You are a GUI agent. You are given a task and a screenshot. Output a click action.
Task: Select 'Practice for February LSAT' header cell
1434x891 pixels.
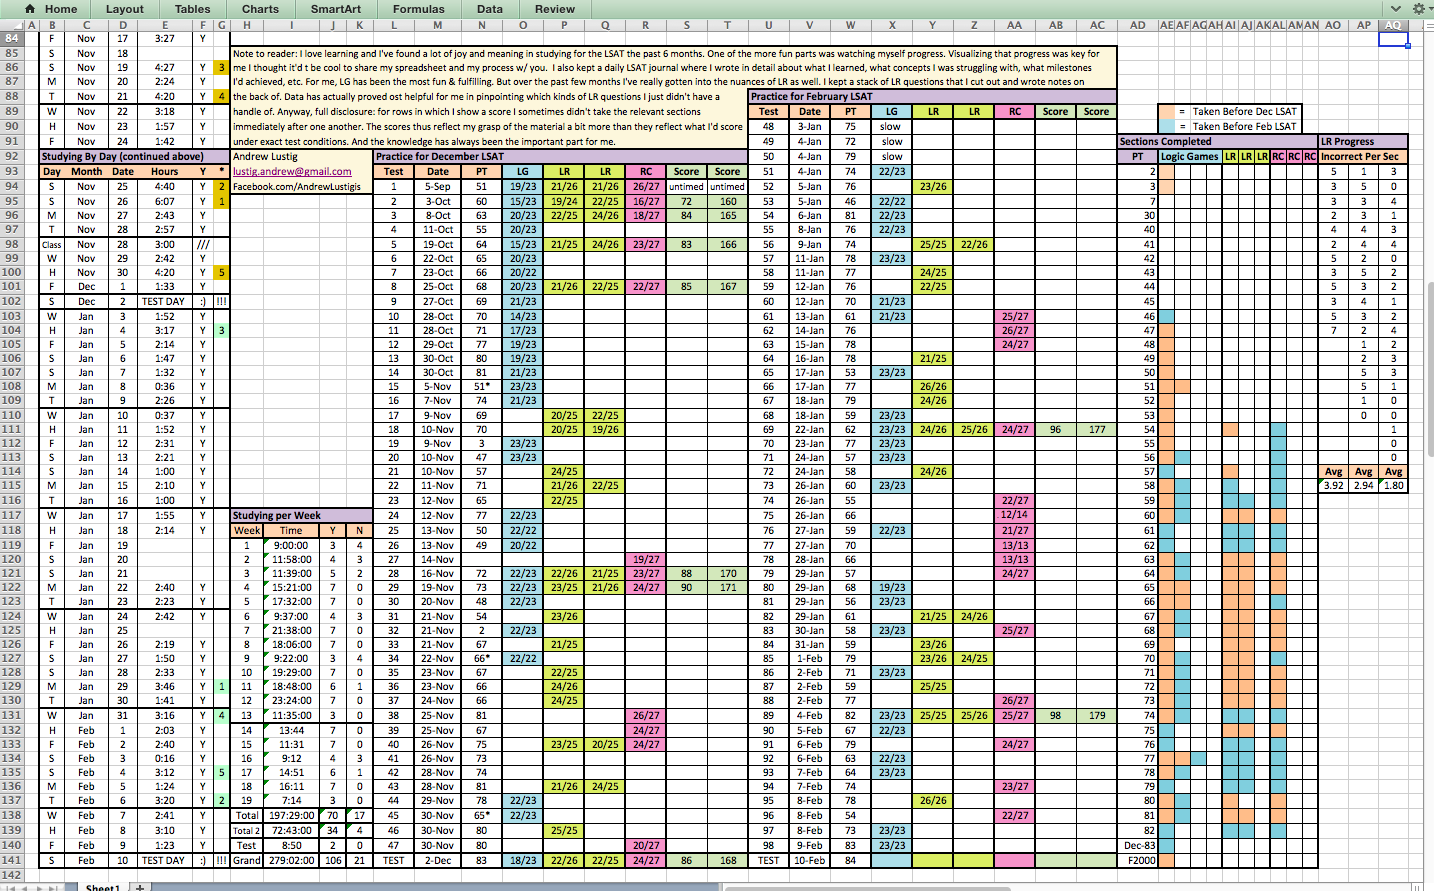tap(932, 96)
